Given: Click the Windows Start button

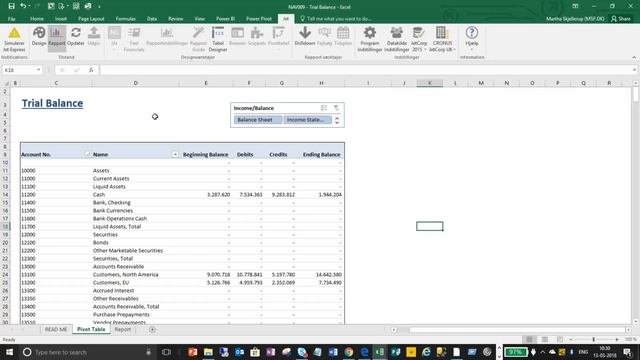Looking at the screenshot, I should (9, 352).
